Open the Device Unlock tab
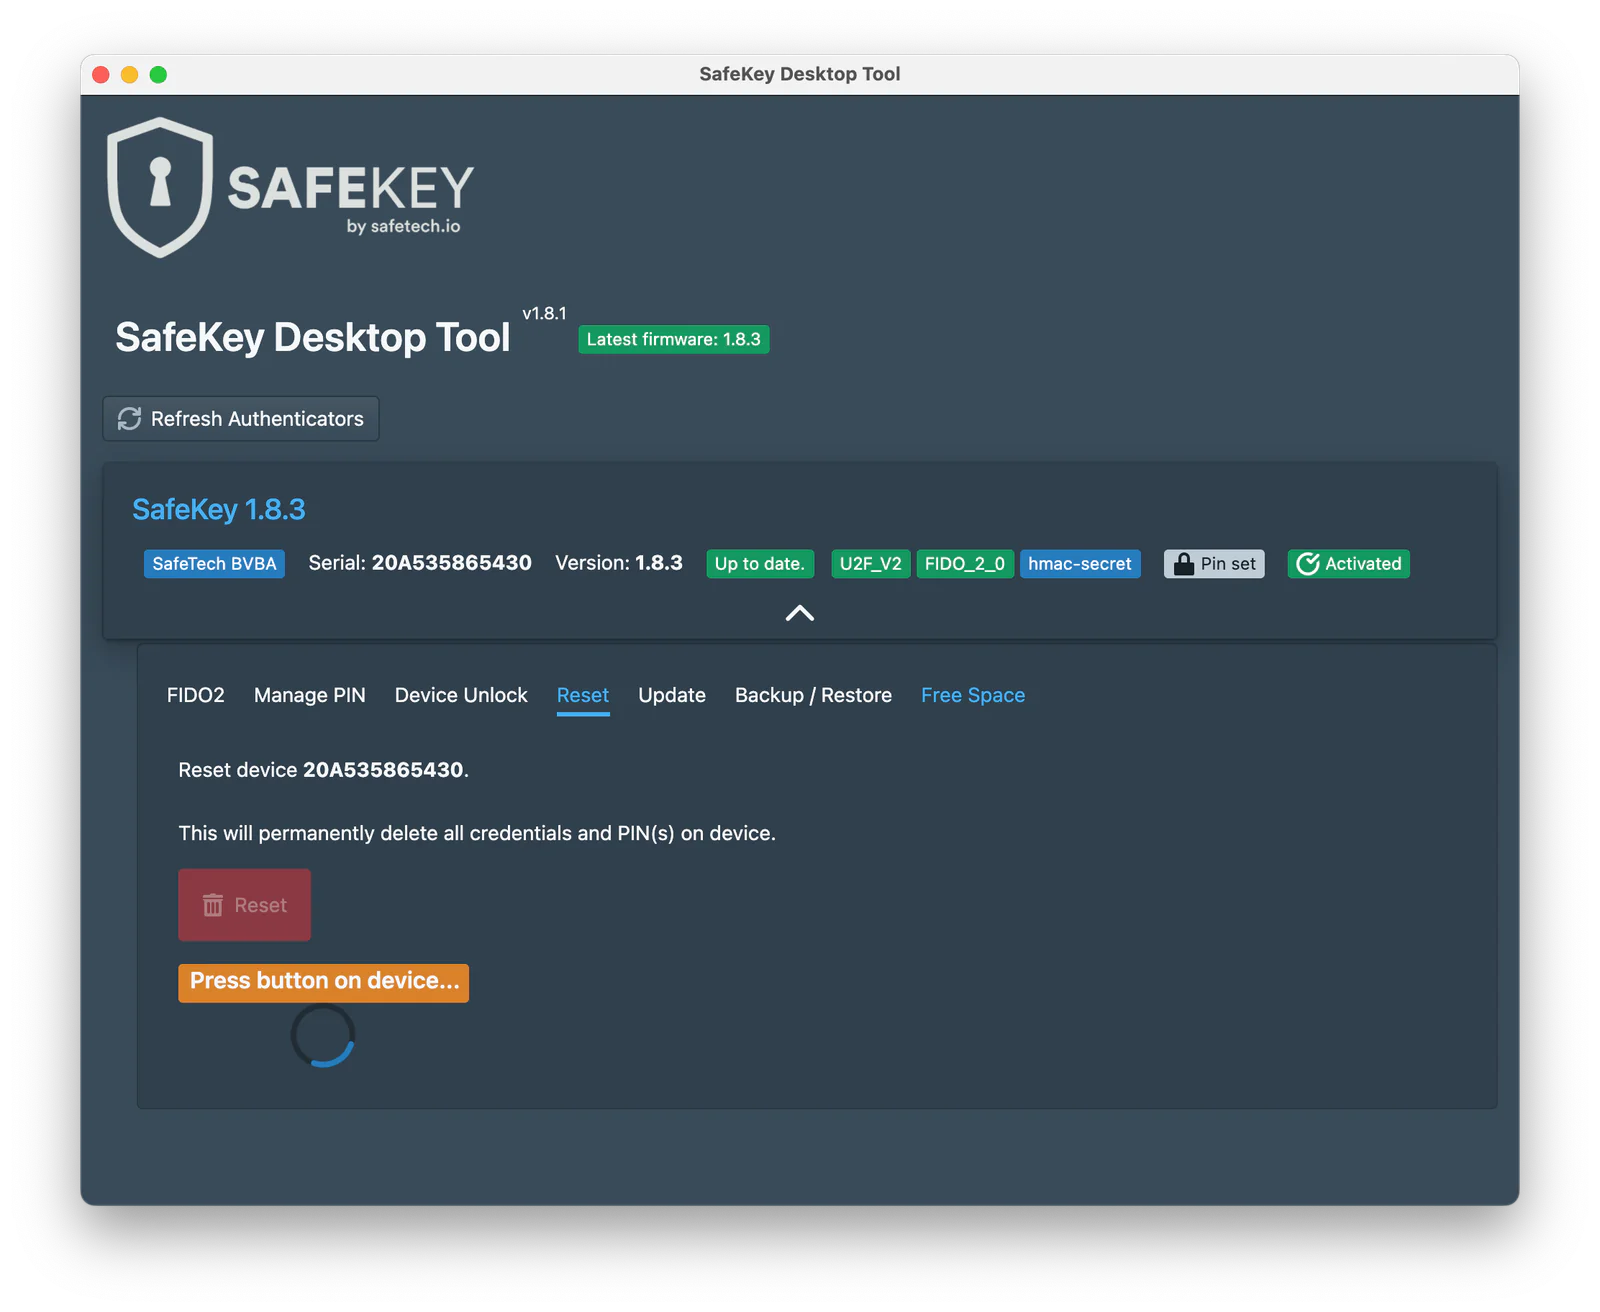Screen dimensions: 1600x1312 click(461, 695)
